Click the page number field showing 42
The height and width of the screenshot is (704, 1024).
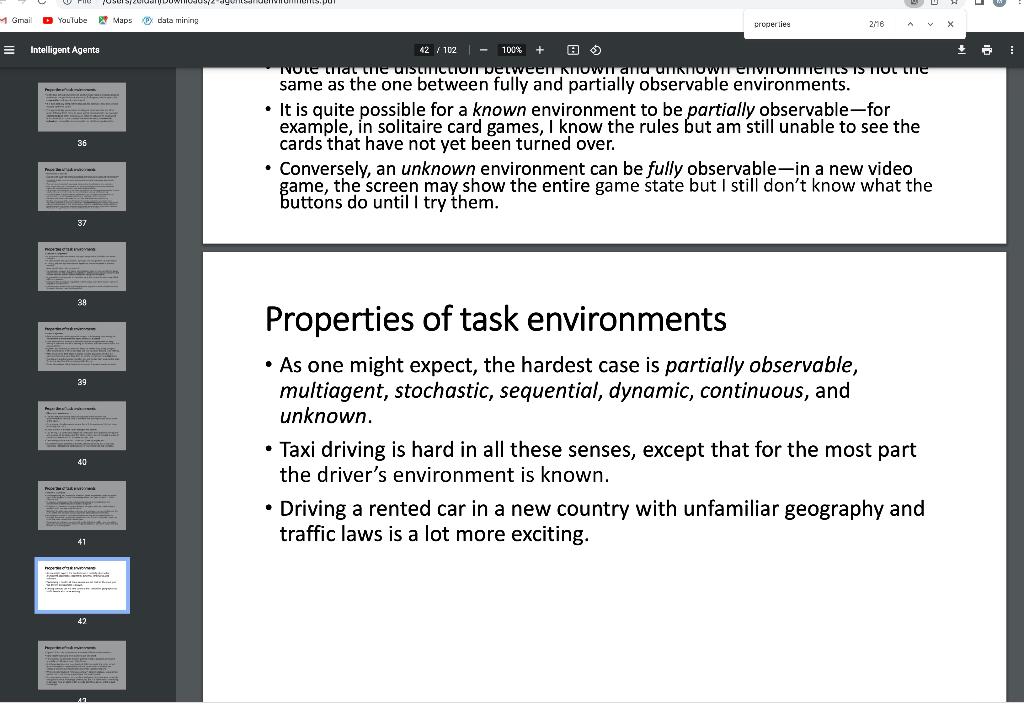click(x=424, y=50)
